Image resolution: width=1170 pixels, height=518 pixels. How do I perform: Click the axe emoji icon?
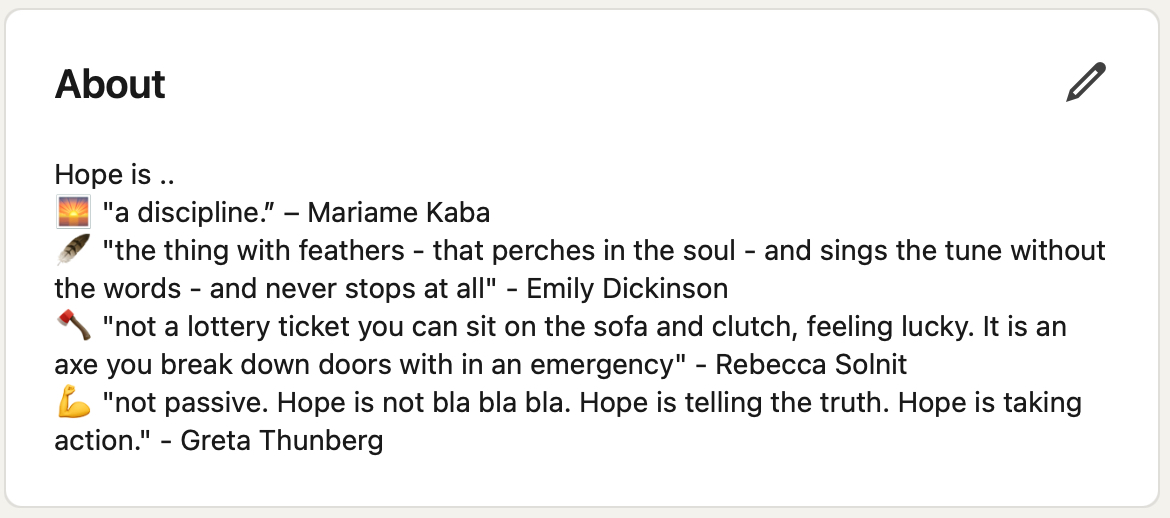73,326
